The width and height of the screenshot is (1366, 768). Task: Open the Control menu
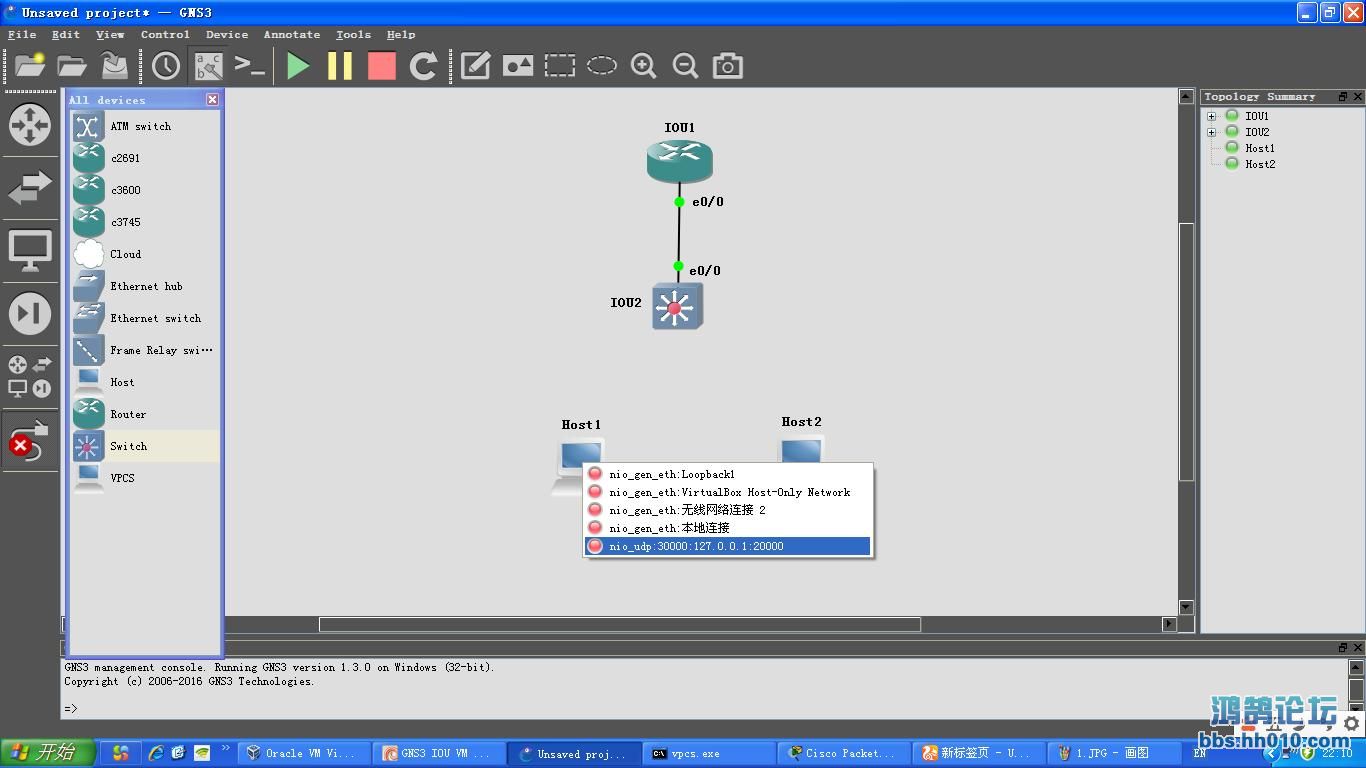click(165, 34)
